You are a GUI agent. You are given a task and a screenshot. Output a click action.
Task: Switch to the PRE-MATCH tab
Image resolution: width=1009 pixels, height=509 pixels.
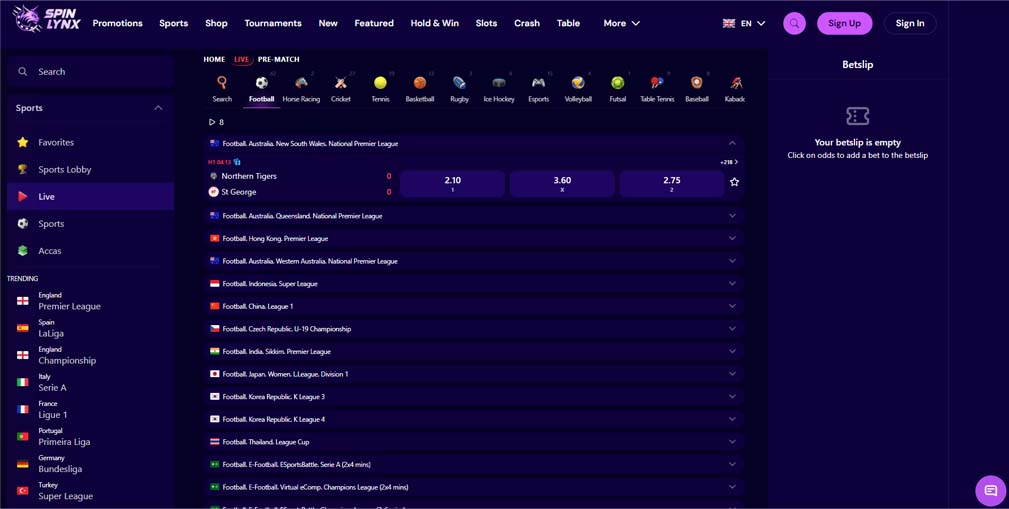(279, 59)
